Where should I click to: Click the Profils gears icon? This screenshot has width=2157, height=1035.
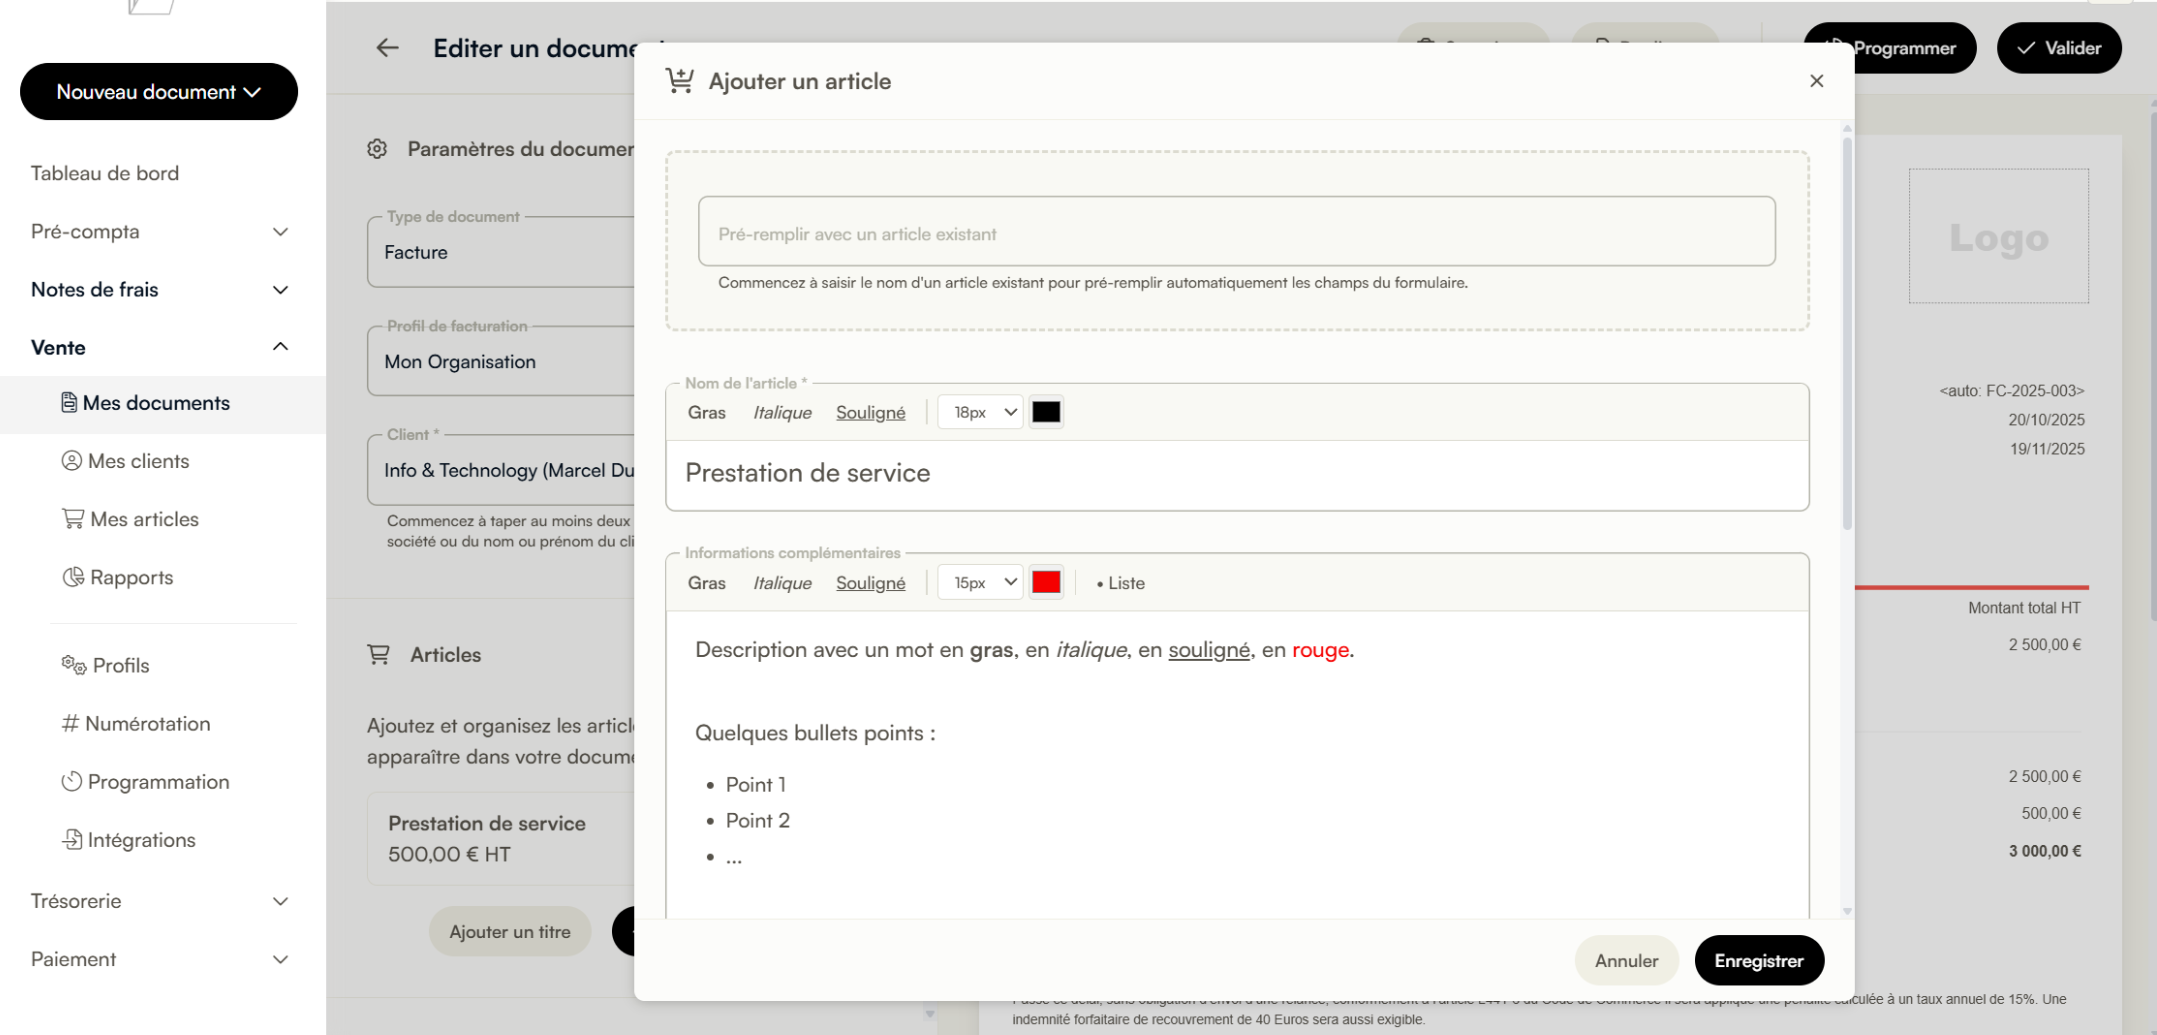tap(74, 665)
